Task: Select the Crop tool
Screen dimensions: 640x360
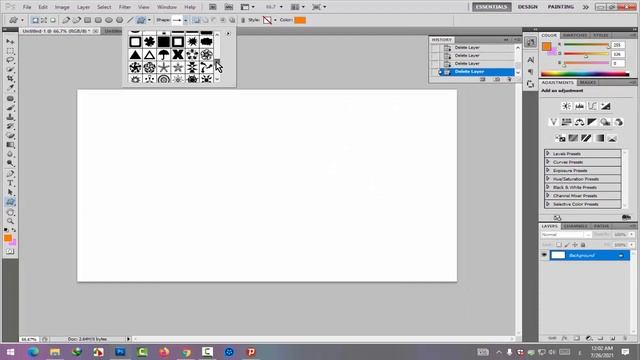Action: [x=10, y=78]
